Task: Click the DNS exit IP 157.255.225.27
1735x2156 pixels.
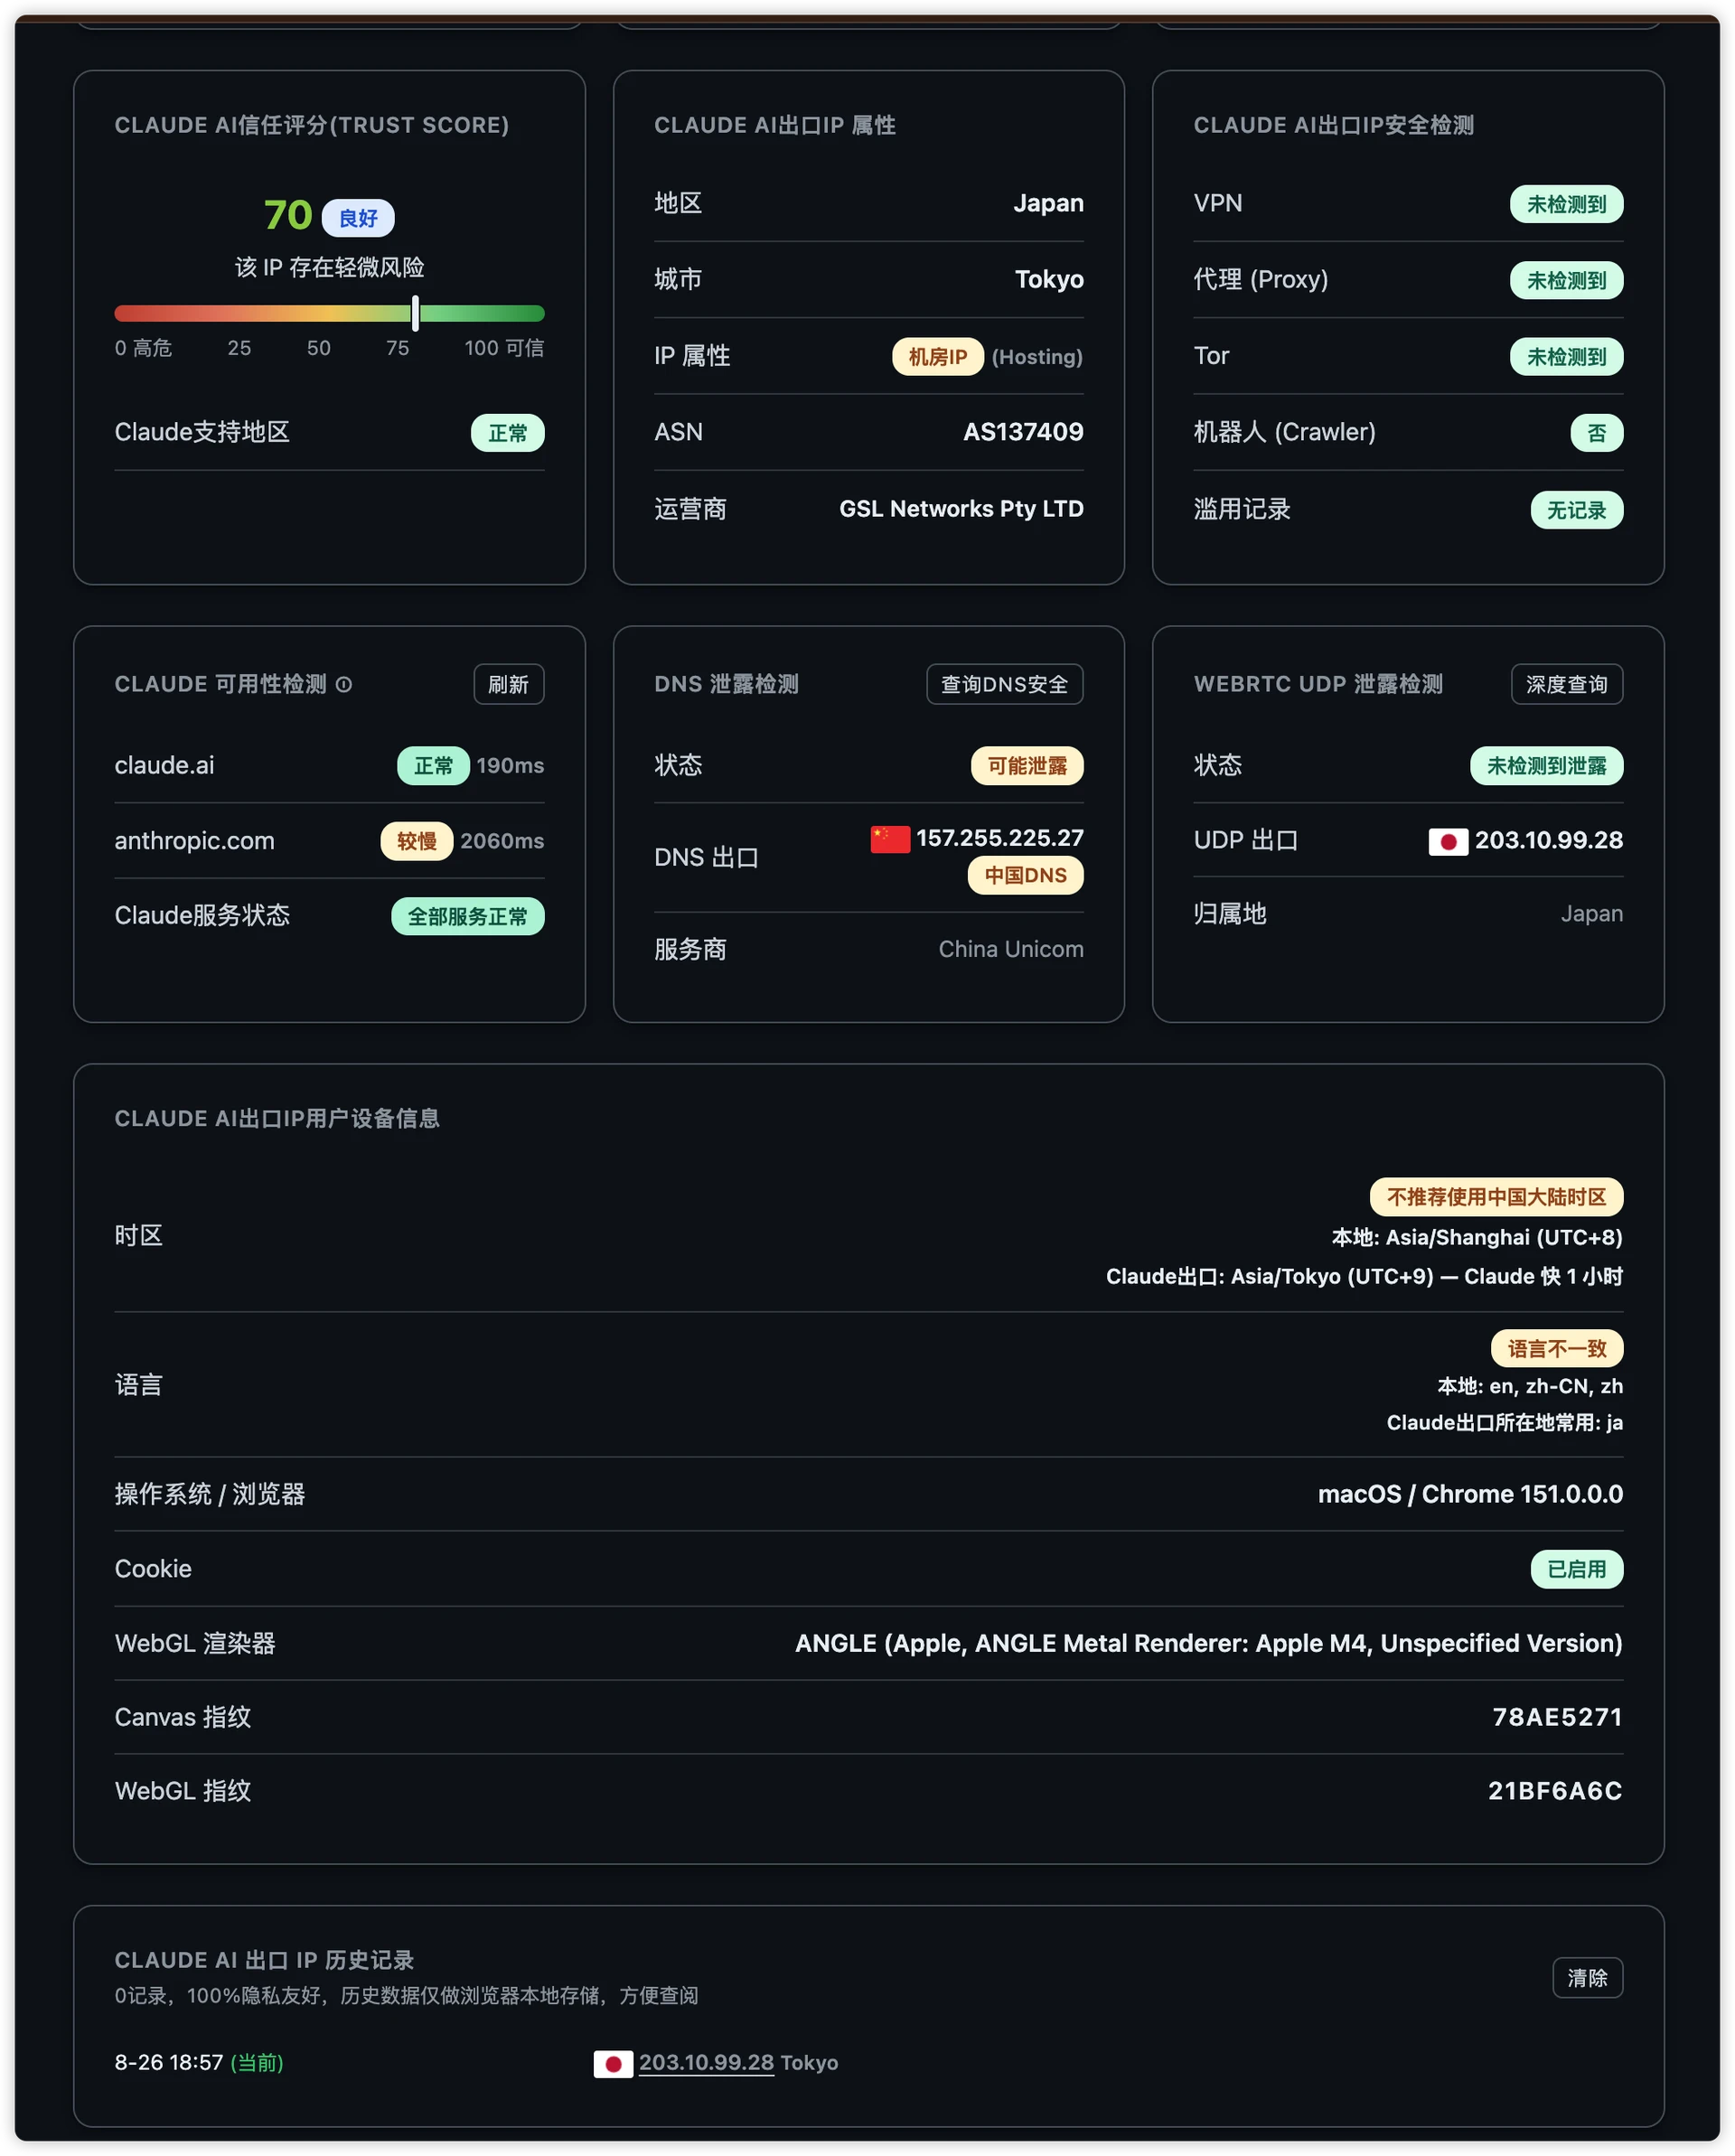Action: pos(1000,838)
